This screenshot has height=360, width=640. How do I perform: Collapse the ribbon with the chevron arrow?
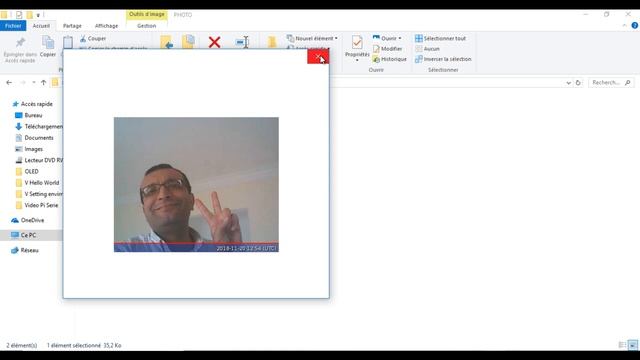[624, 26]
